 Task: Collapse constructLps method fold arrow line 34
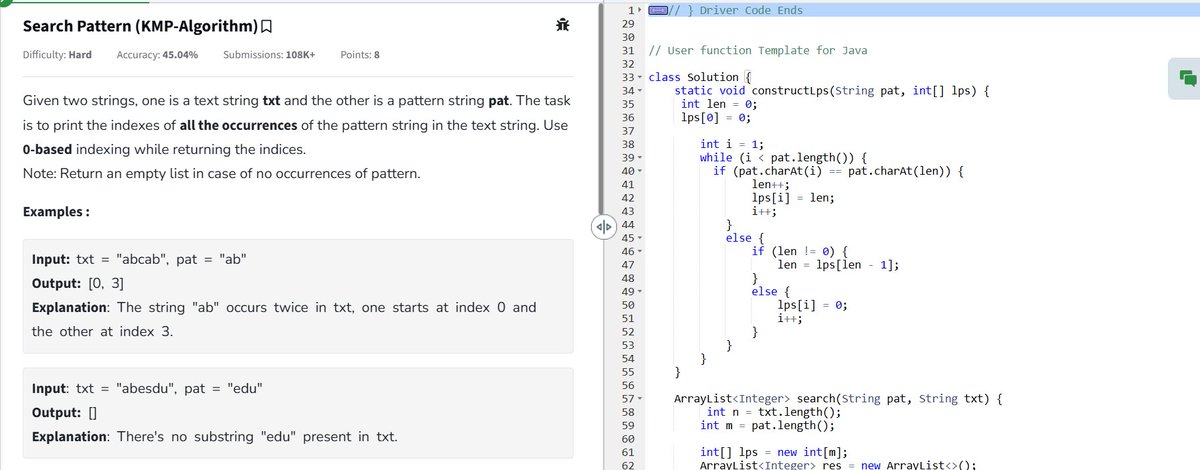[639, 91]
